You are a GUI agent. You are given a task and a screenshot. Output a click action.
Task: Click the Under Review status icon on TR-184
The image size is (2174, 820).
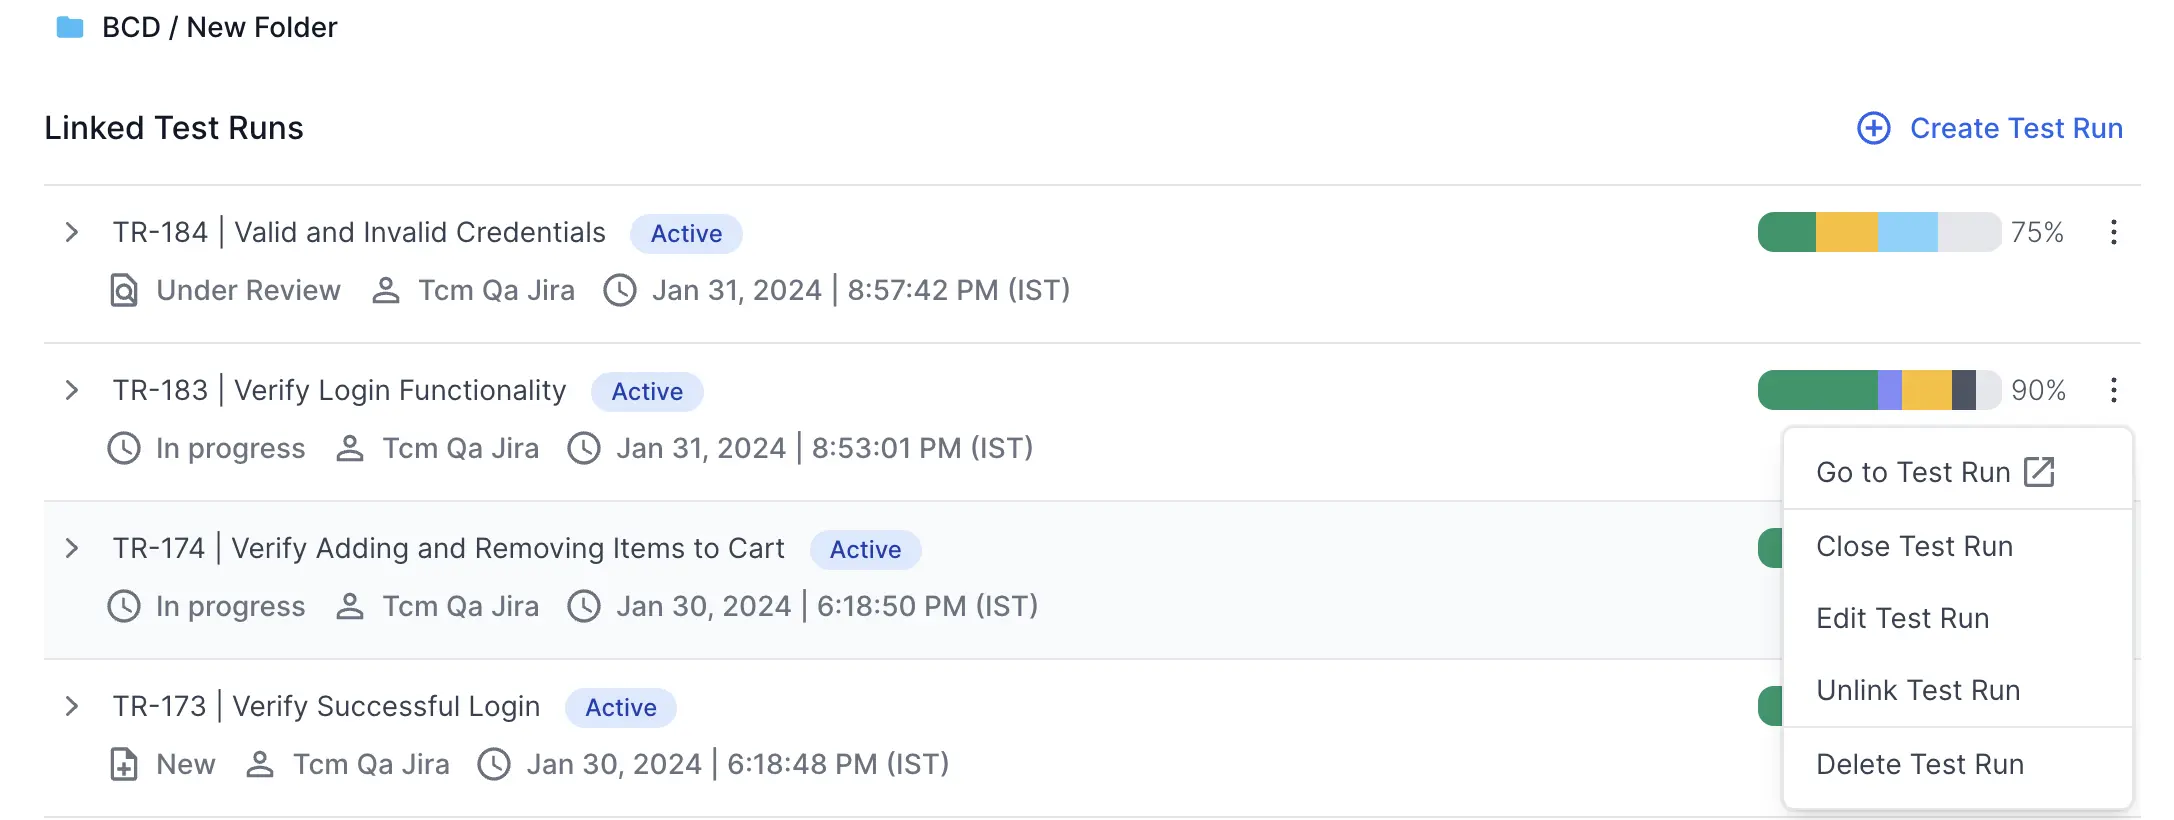[x=124, y=290]
